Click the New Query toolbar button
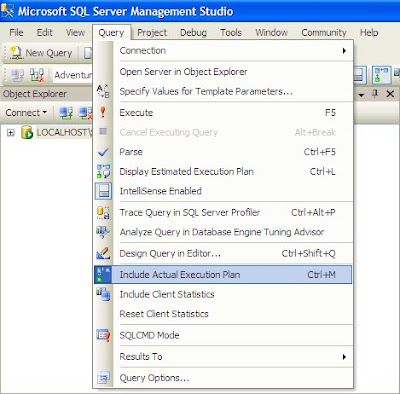Screen dimensions: 400x394 pos(41,53)
